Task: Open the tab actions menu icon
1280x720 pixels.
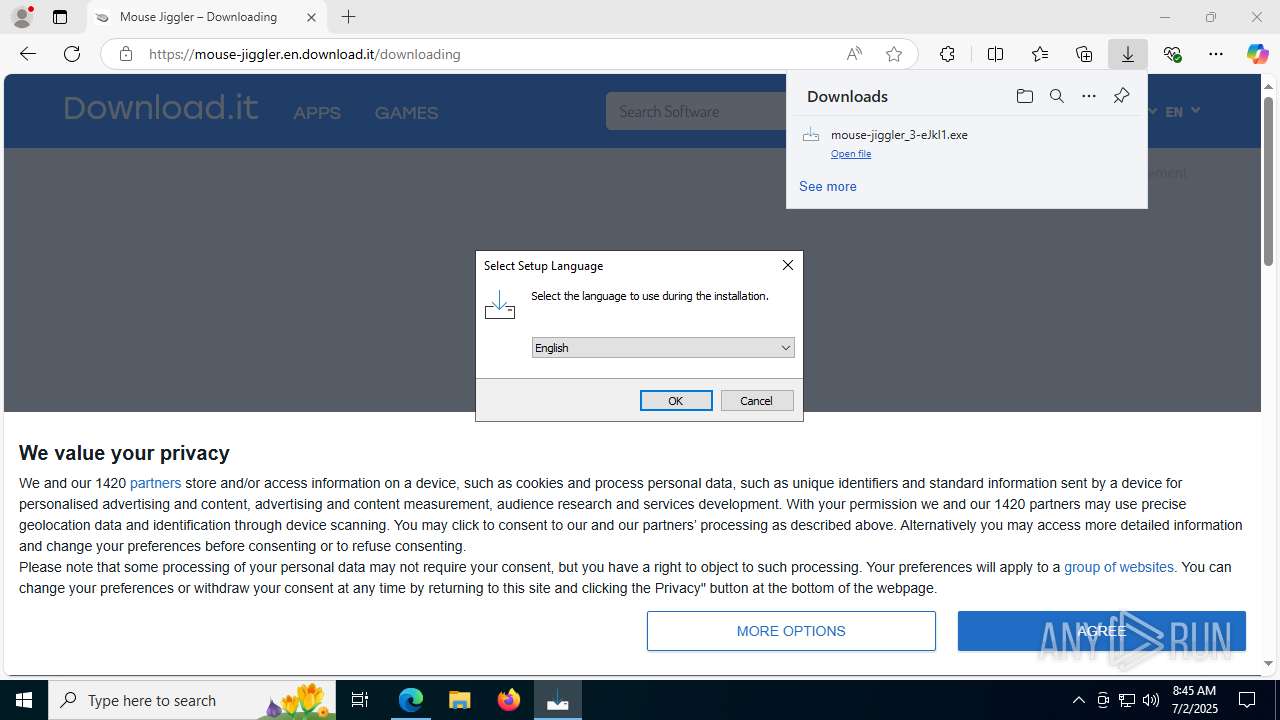Action: (60, 17)
